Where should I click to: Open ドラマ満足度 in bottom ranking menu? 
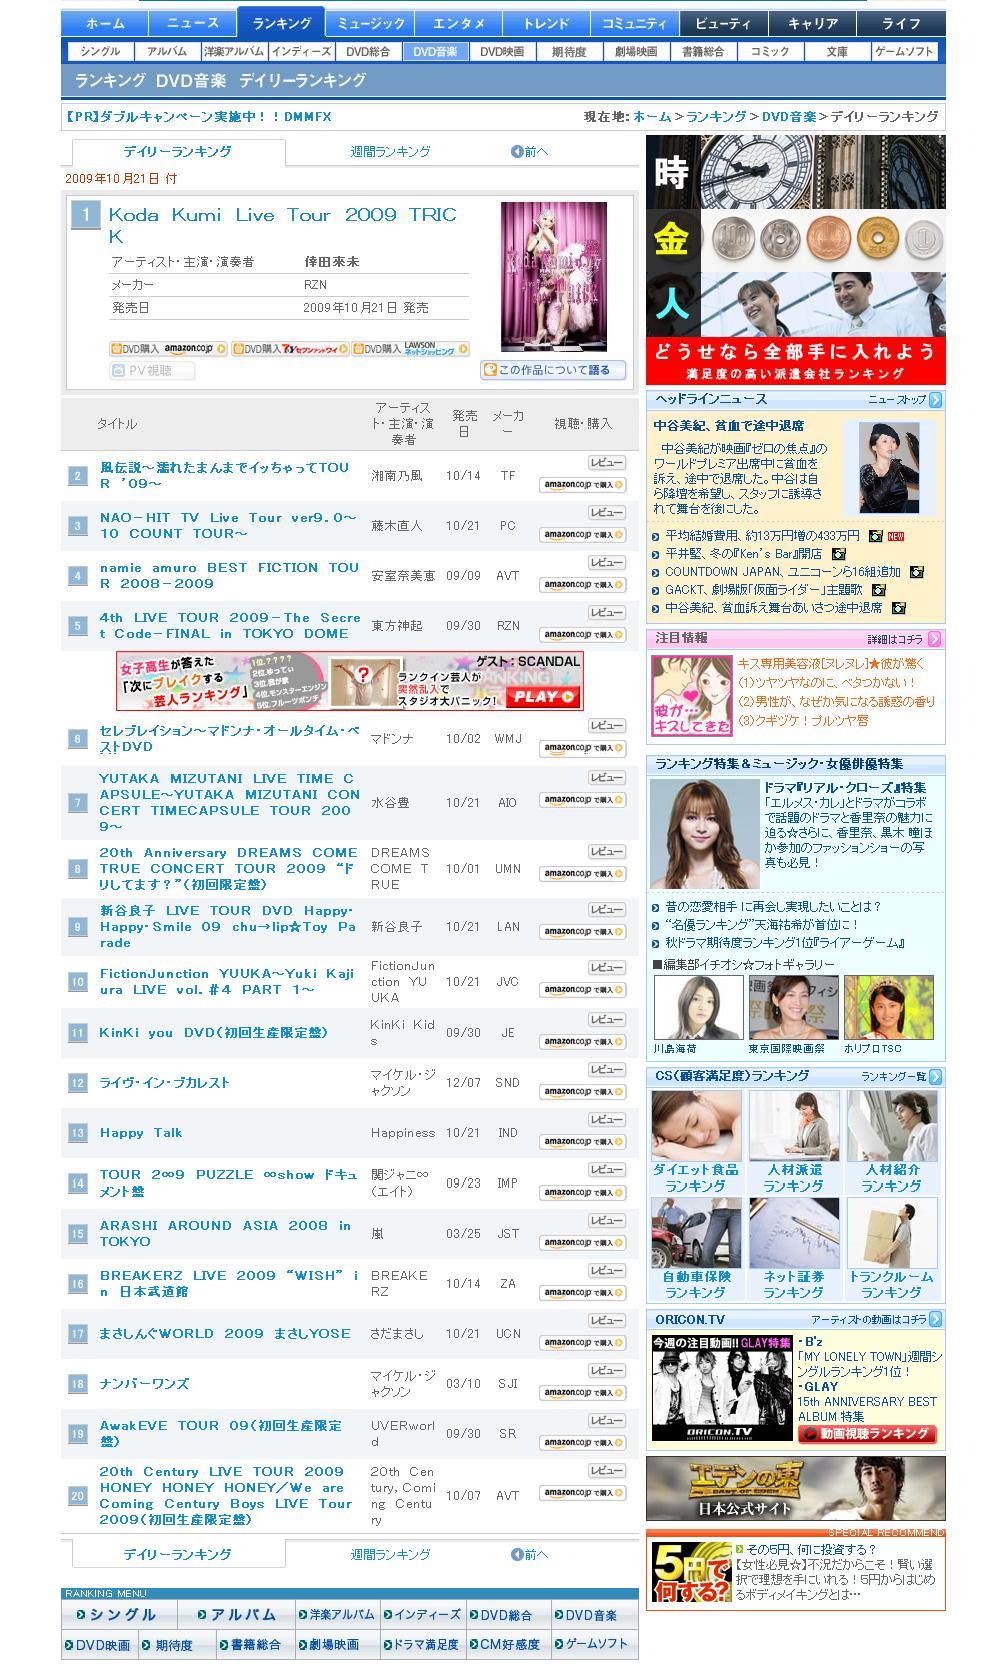[x=421, y=1644]
